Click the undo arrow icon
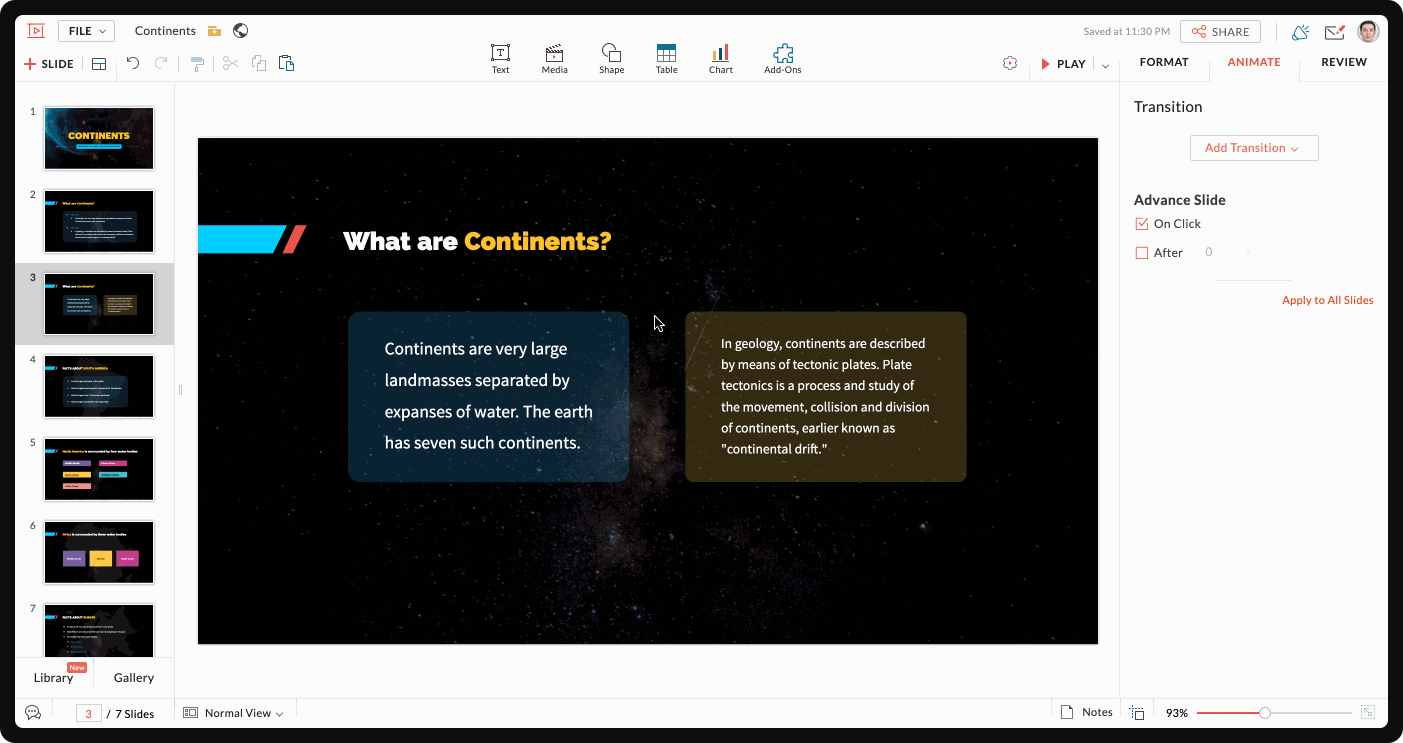This screenshot has height=743, width=1403. pyautogui.click(x=133, y=64)
